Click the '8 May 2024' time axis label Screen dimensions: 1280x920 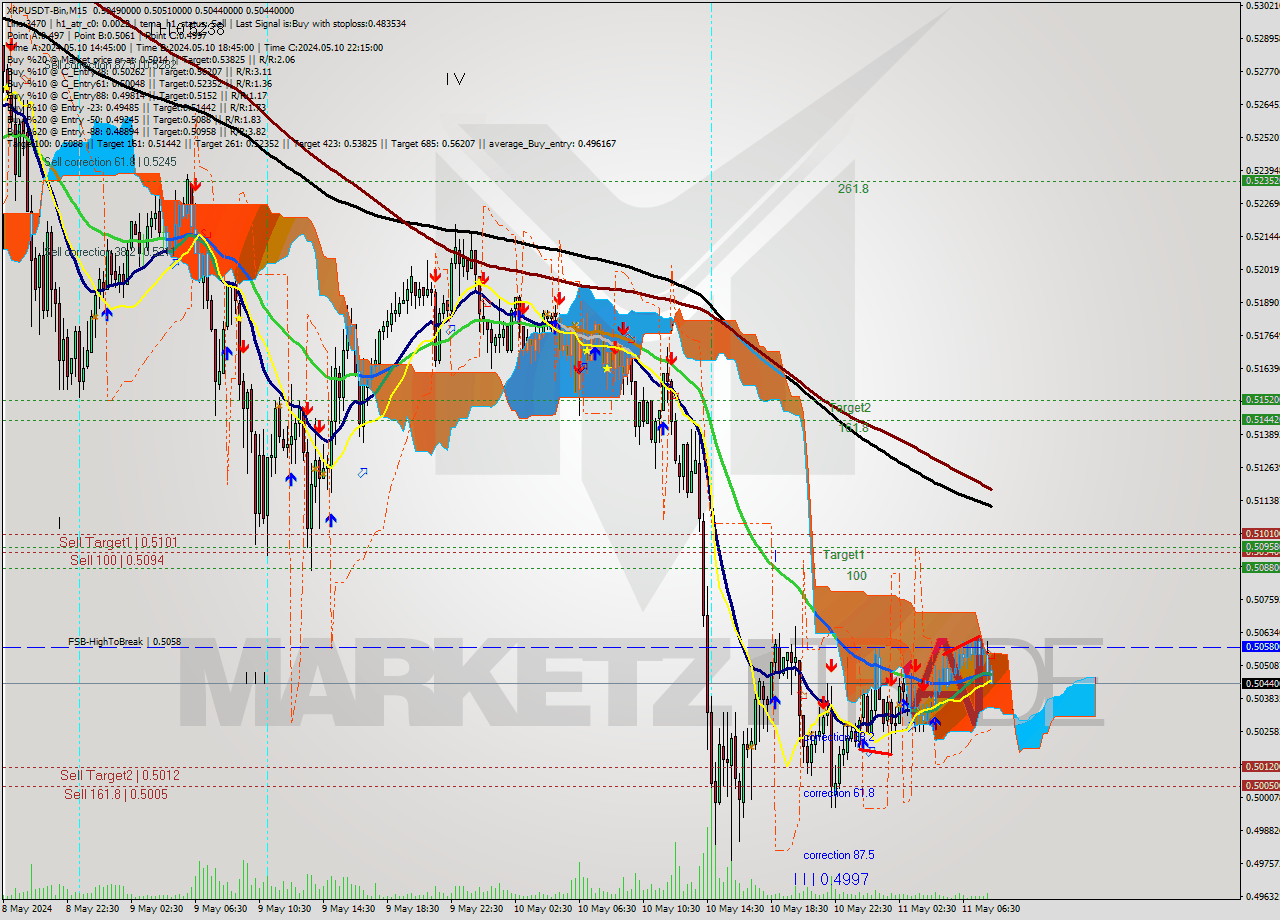29,909
